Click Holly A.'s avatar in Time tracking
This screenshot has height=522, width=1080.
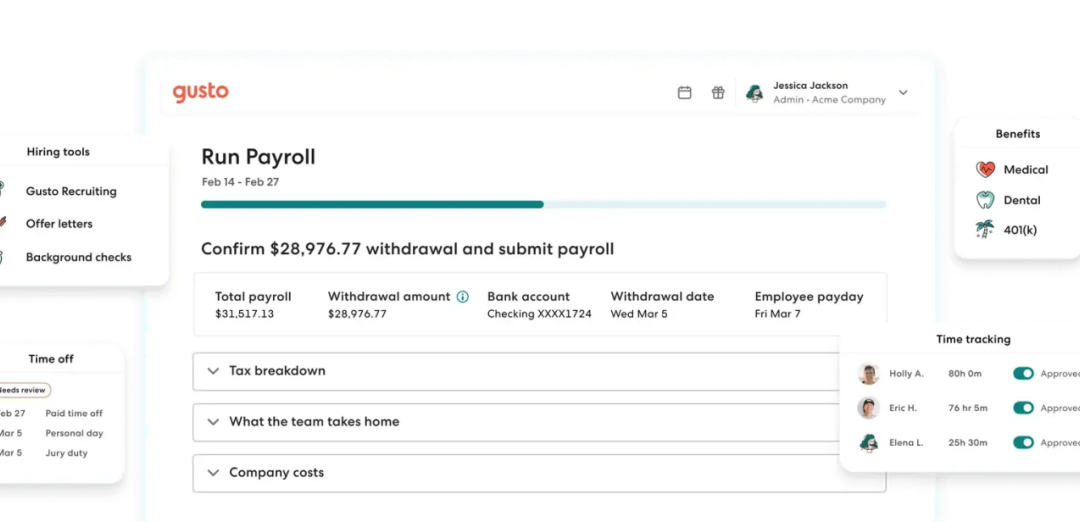pos(869,374)
